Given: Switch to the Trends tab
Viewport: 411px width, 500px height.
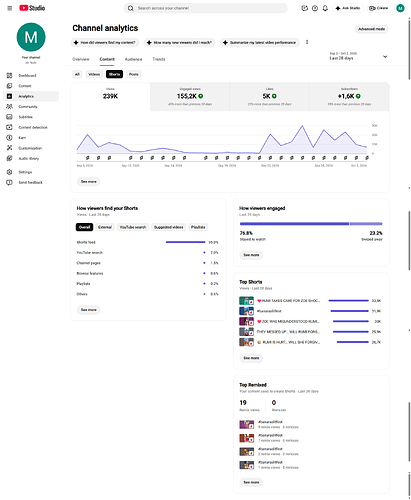Looking at the screenshot, I should click(159, 59).
